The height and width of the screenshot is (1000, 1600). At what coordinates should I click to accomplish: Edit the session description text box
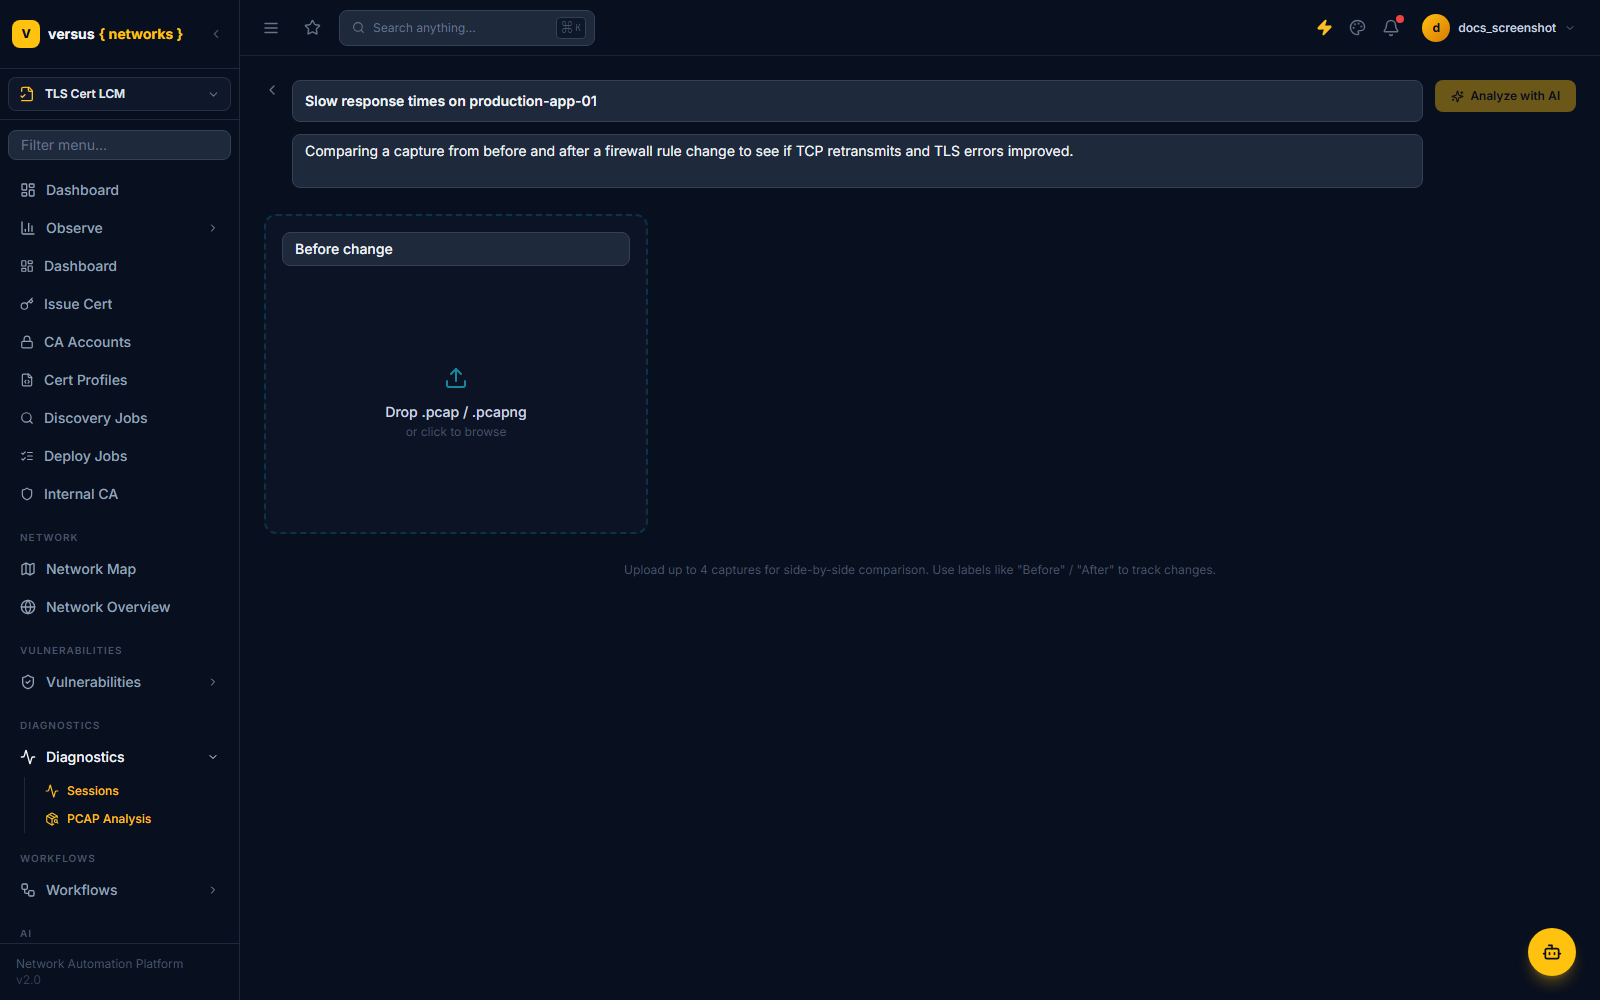pyautogui.click(x=857, y=161)
